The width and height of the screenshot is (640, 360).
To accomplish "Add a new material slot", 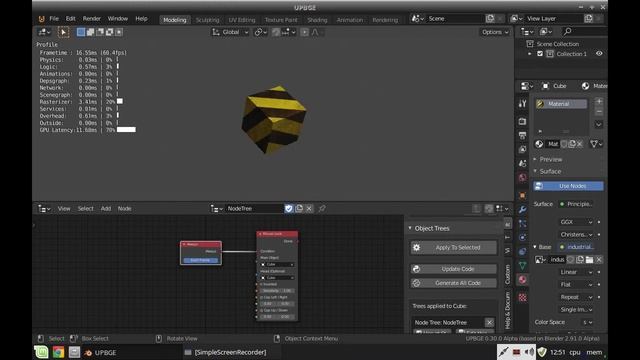I will [x=599, y=101].
